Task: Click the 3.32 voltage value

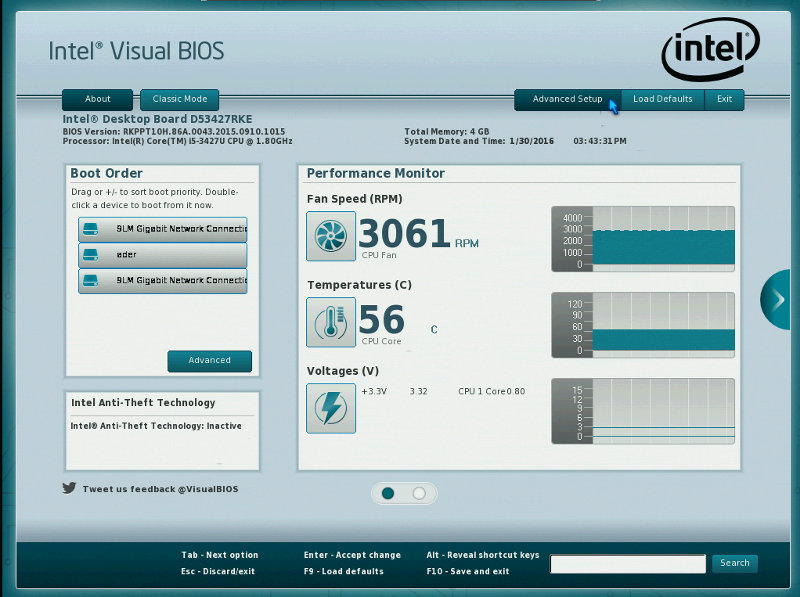Action: [418, 391]
